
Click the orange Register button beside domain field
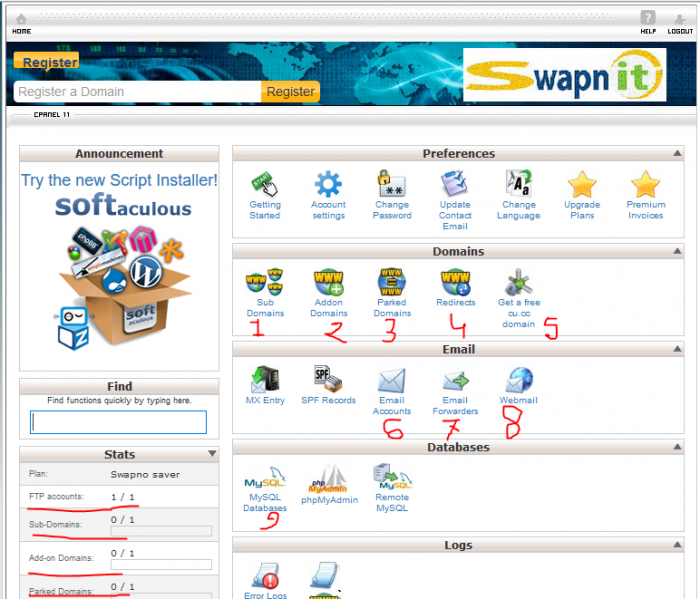coord(291,92)
